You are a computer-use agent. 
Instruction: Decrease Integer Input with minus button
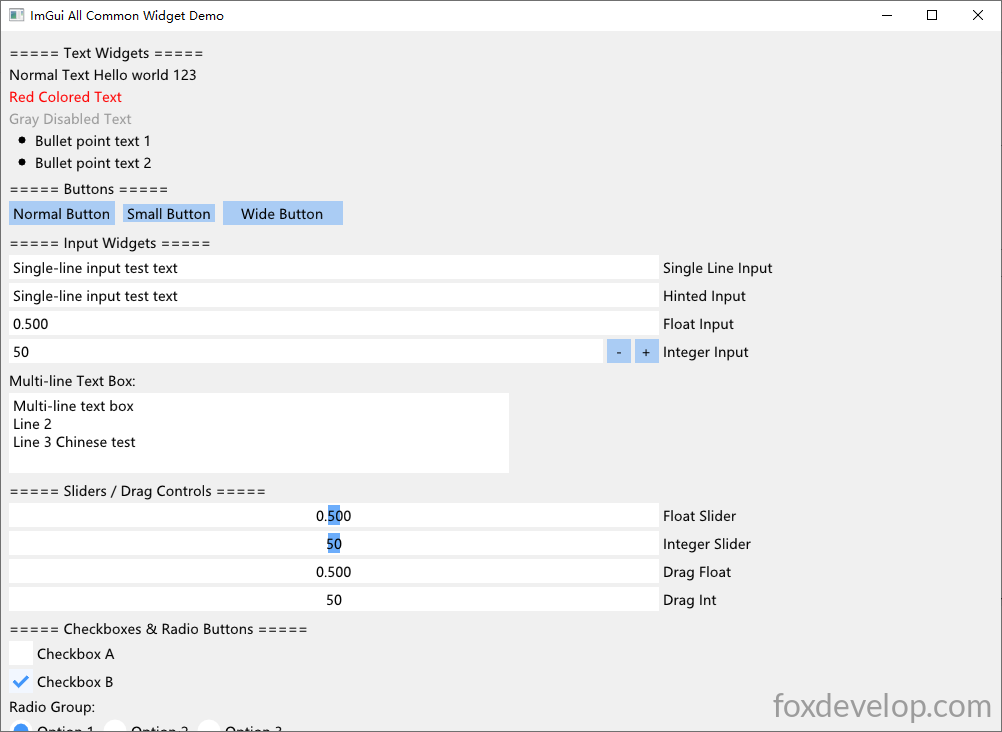[619, 352]
